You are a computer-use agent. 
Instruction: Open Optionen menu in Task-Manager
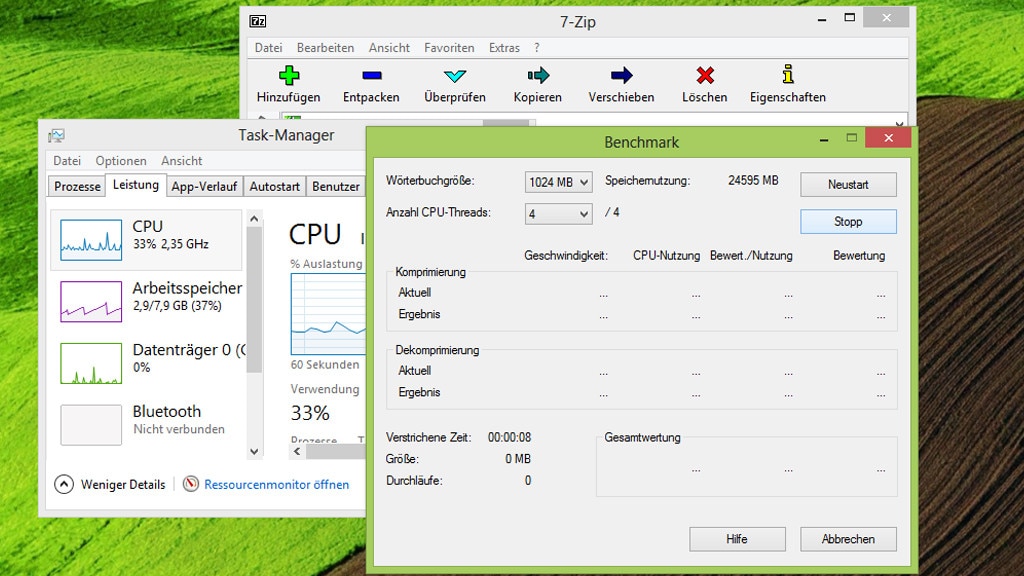coord(121,161)
